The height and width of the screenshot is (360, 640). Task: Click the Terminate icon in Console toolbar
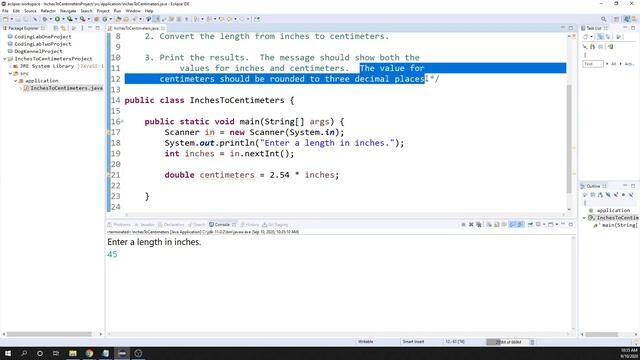(463, 224)
